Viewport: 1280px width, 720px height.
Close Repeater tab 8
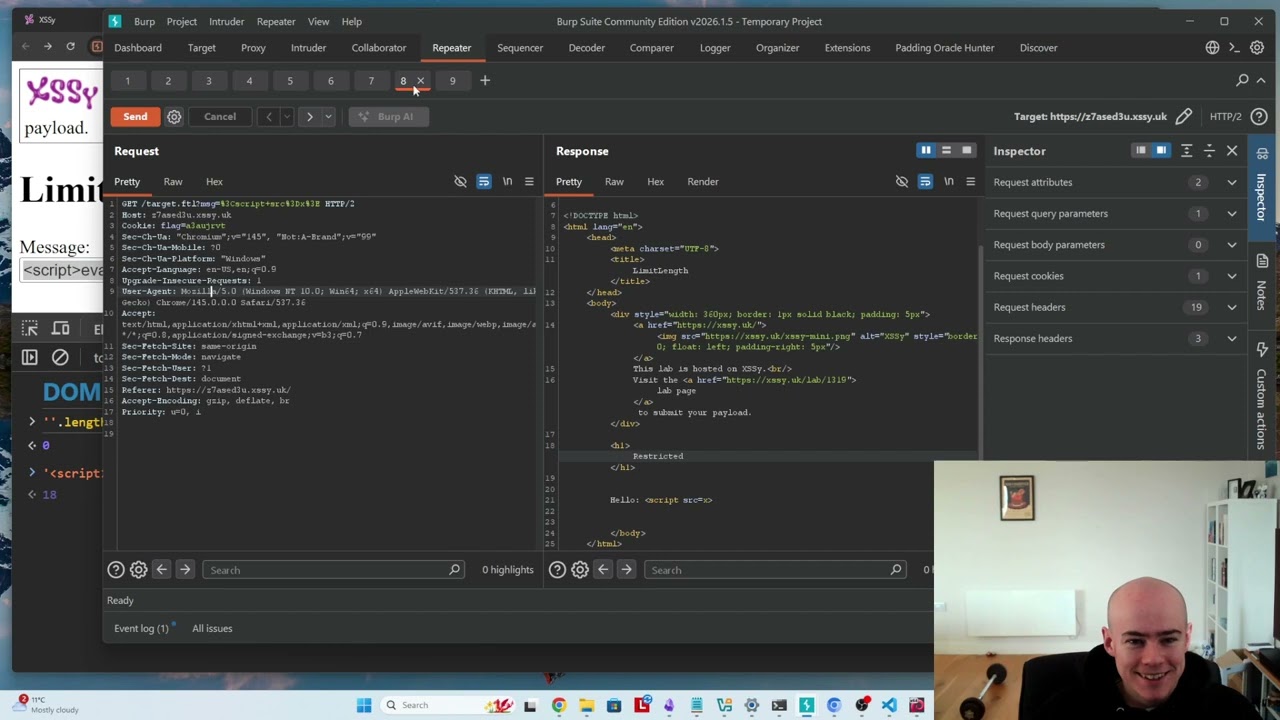point(420,81)
